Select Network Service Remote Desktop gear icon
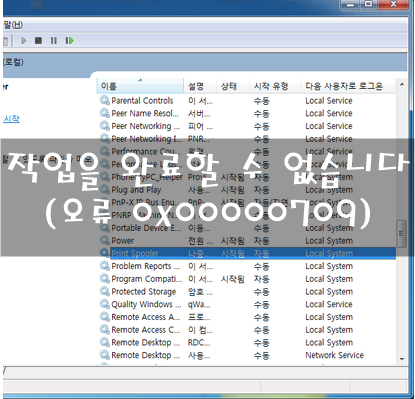The image size is (415, 399). (x=105, y=355)
